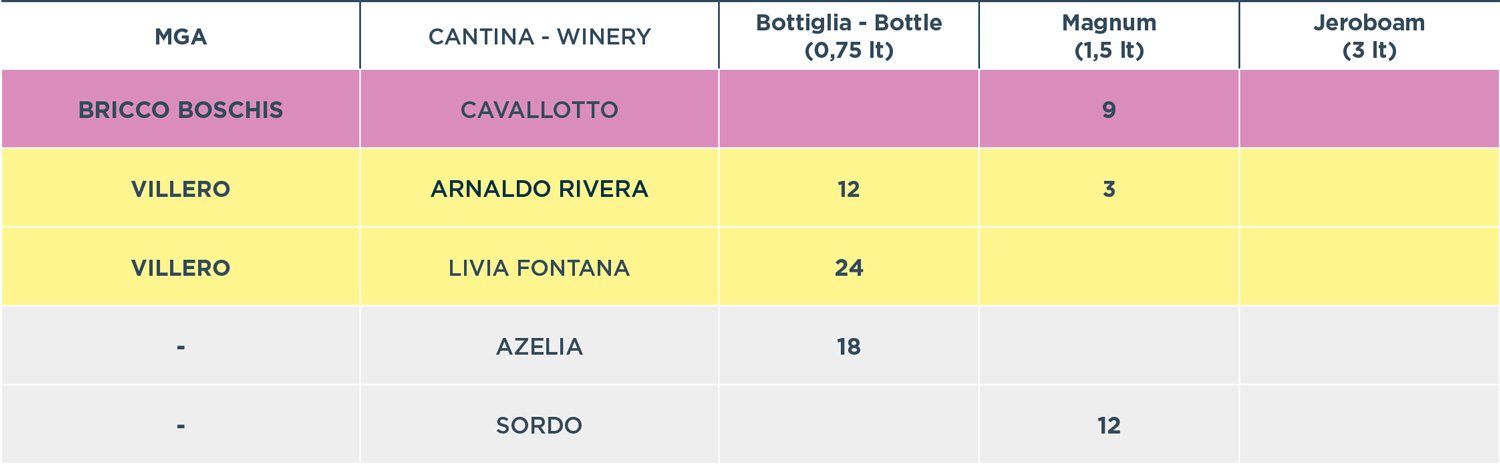Image resolution: width=1500 pixels, height=464 pixels.
Task: Click the BRICCO BOSCHIS cell
Action: pyautogui.click(x=180, y=110)
